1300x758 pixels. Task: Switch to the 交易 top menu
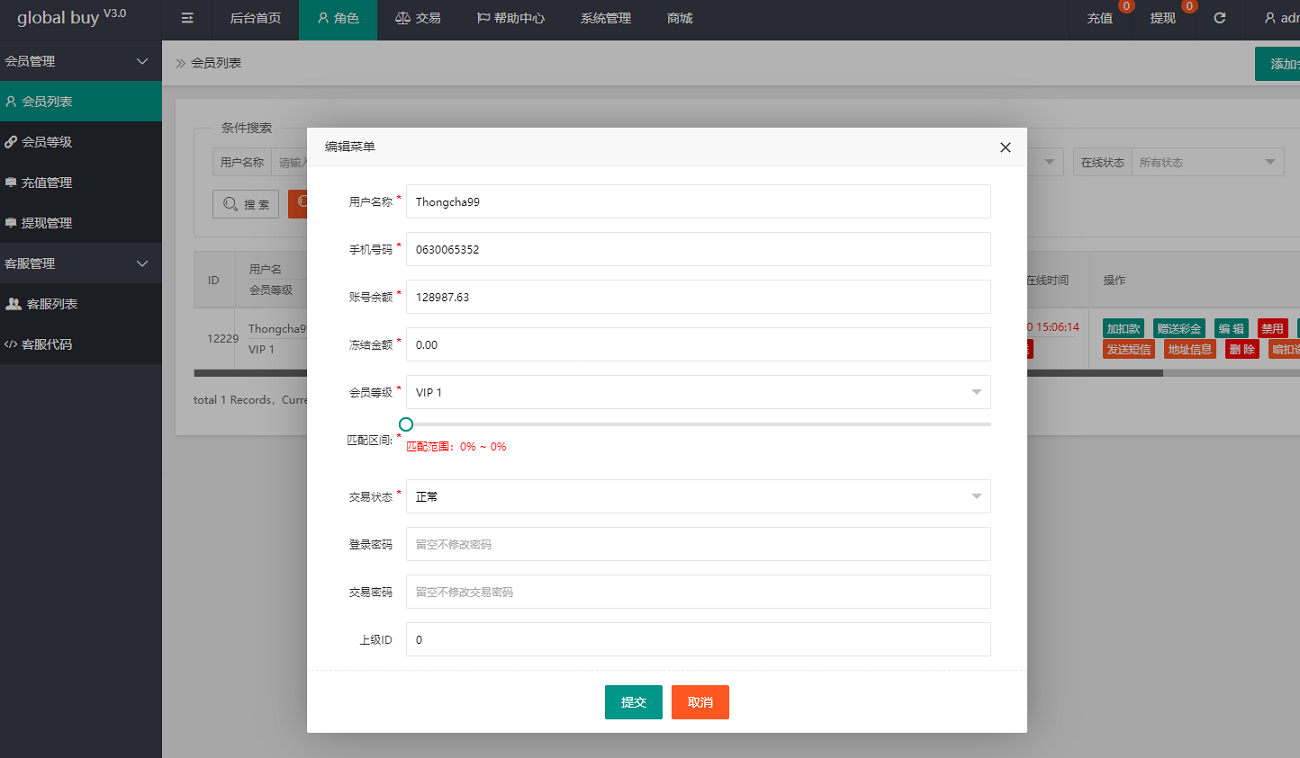coord(418,18)
